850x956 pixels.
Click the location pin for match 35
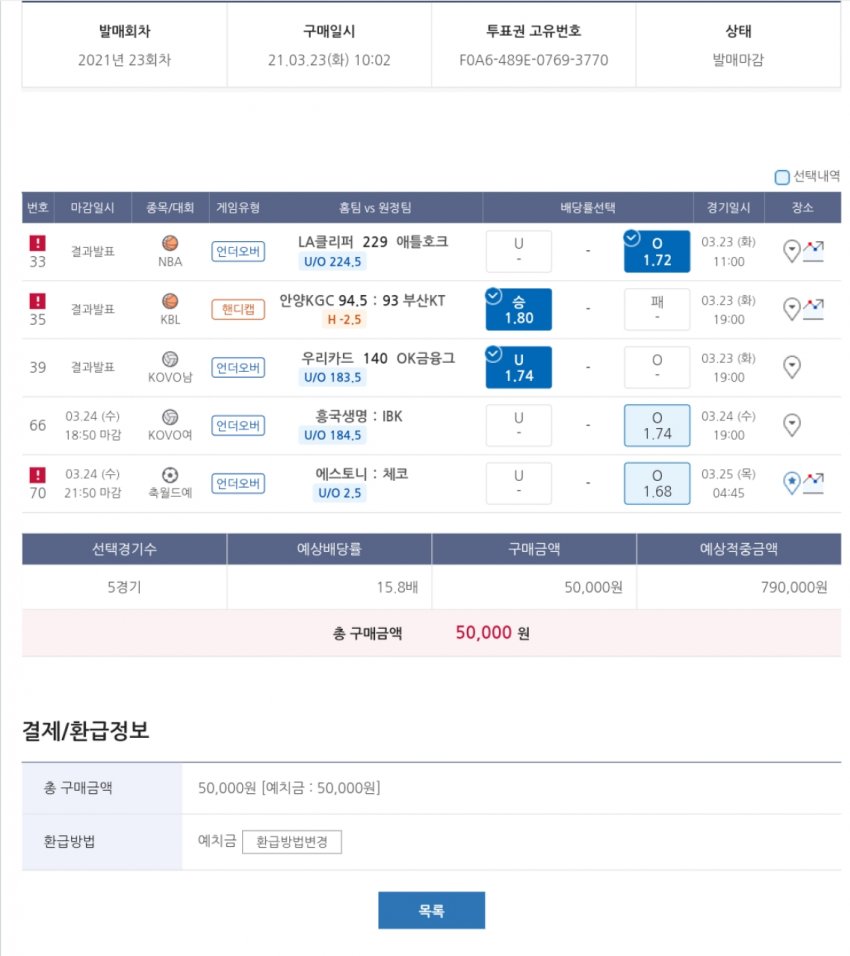[791, 309]
